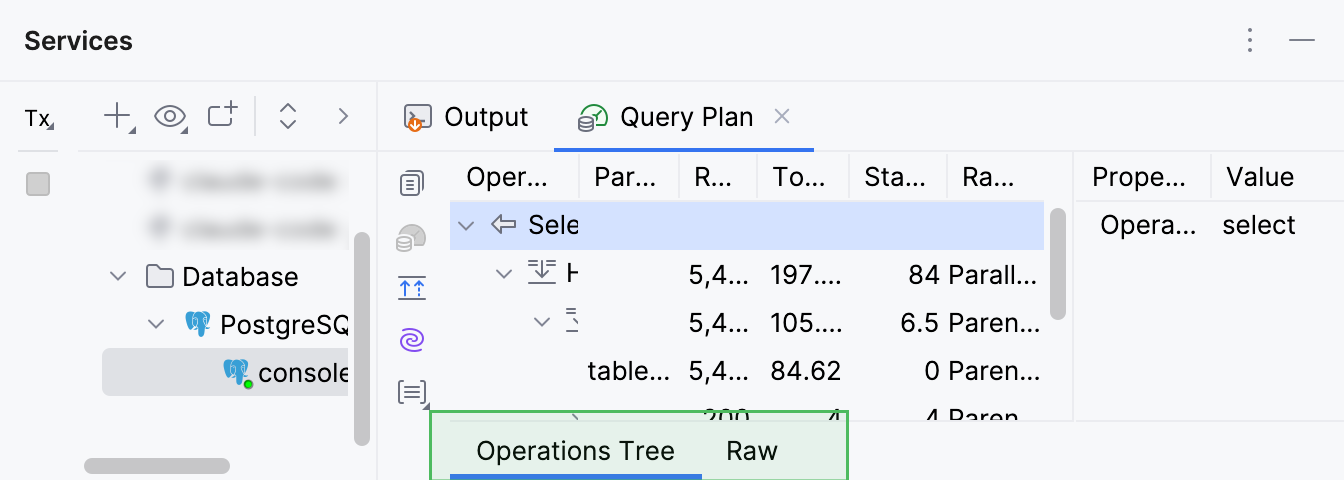Click the Open in New Tab icon

(223, 116)
